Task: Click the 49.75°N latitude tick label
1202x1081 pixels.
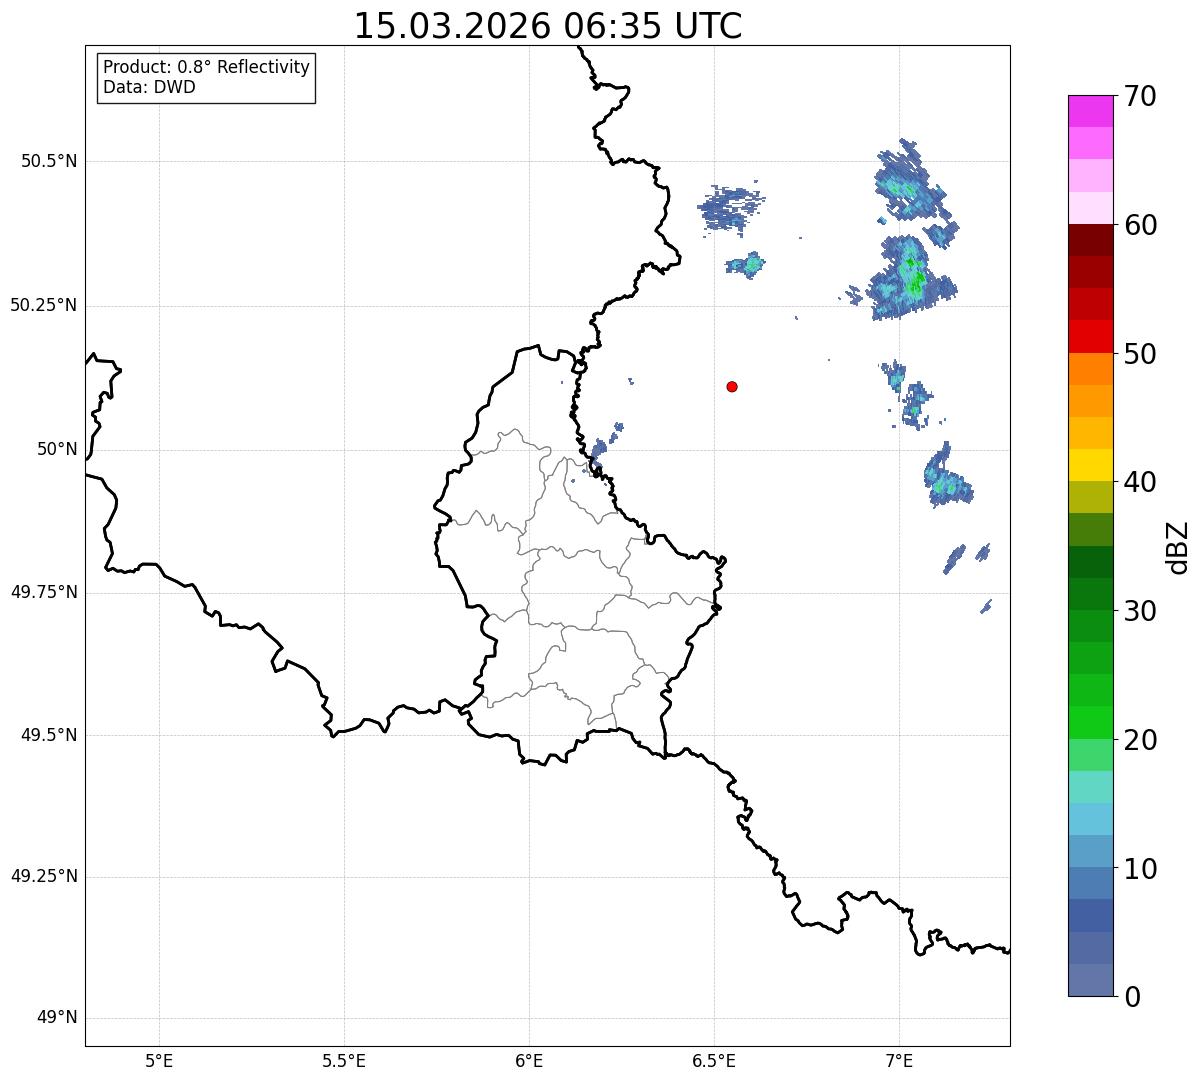Action: 44,592
